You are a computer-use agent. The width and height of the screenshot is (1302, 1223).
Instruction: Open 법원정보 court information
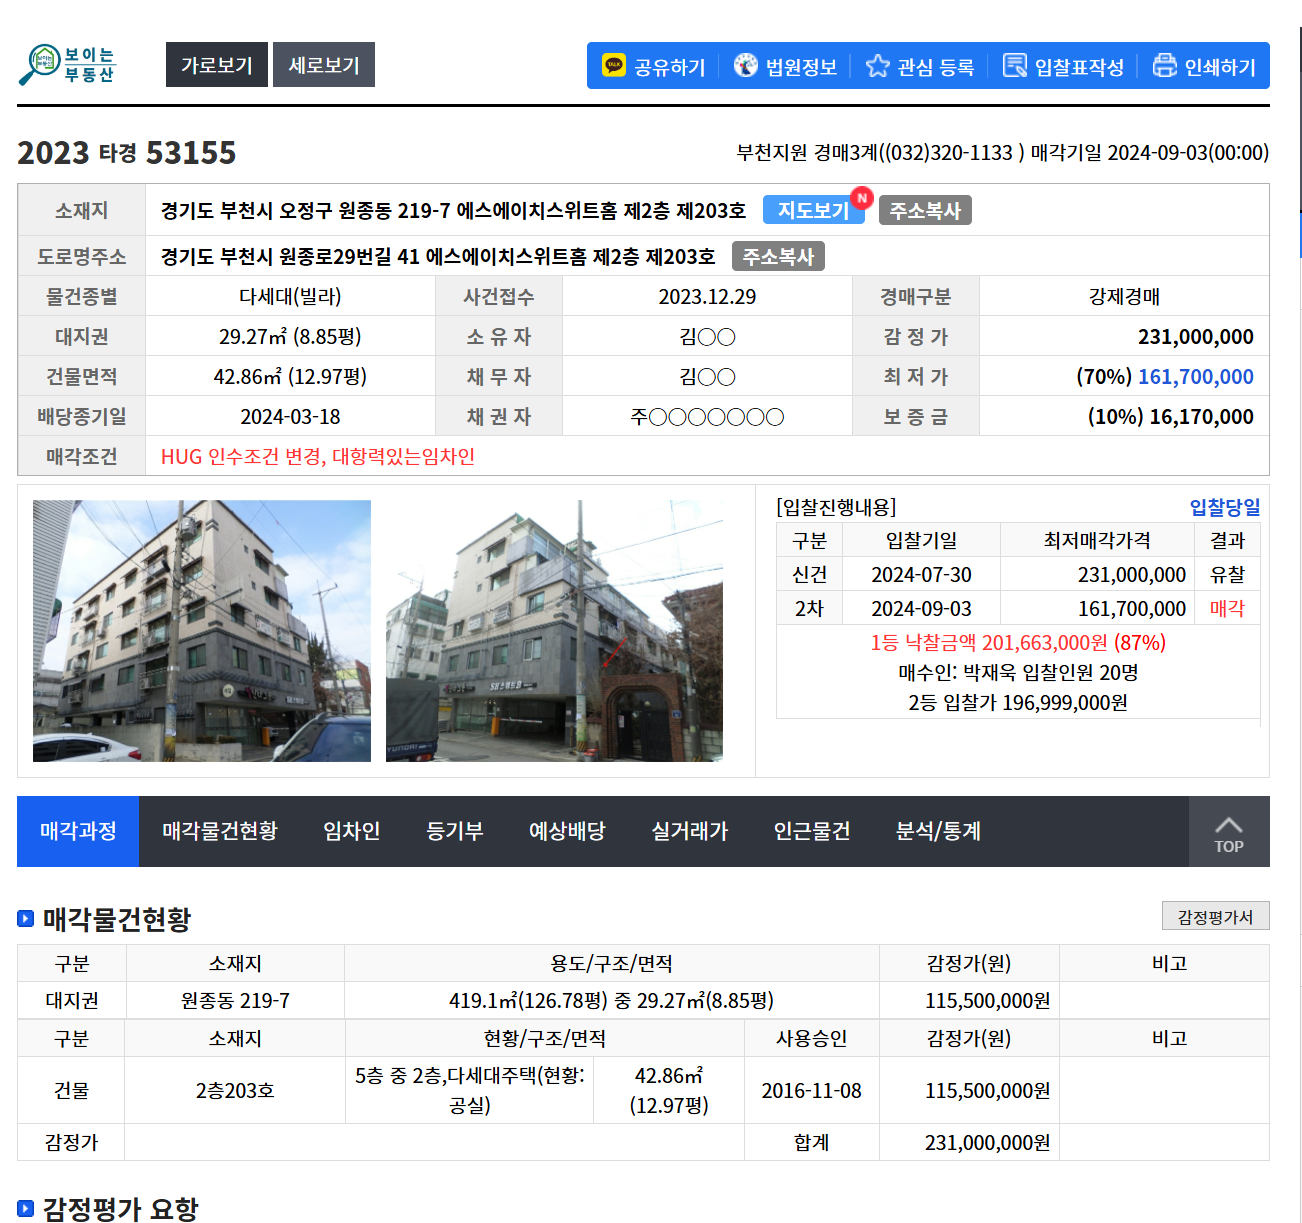[x=786, y=67]
